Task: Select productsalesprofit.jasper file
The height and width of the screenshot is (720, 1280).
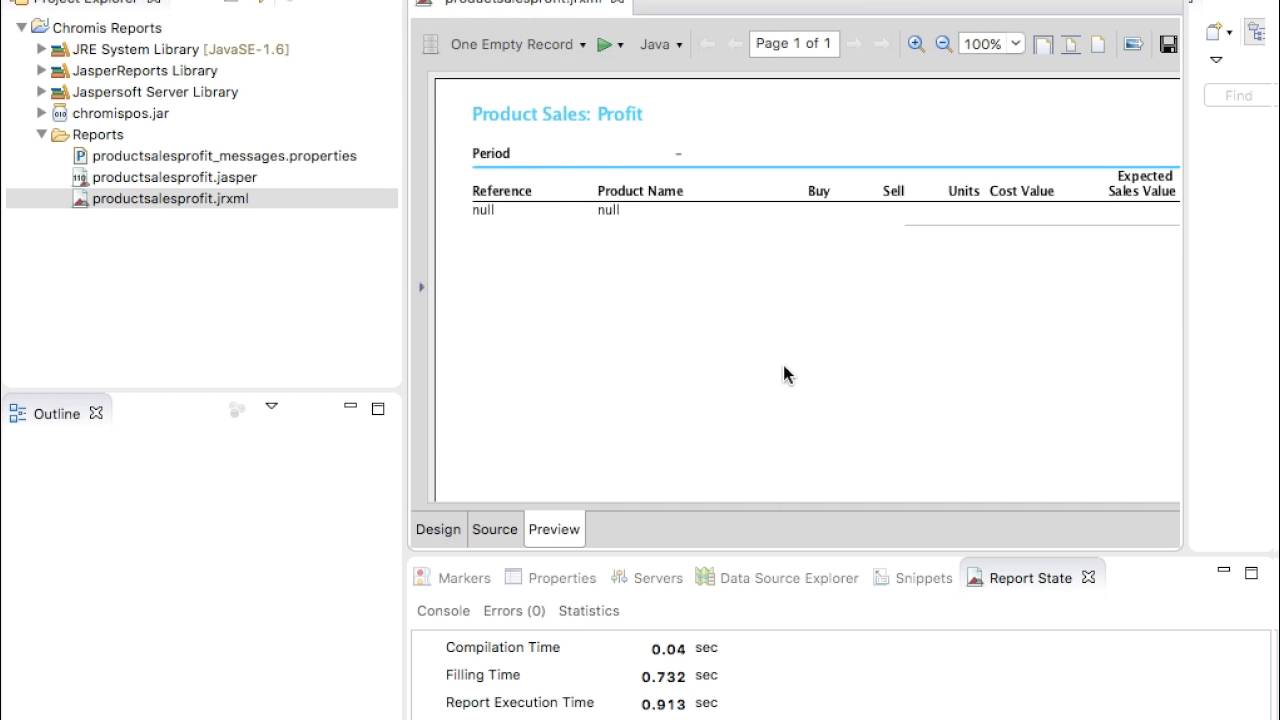Action: coord(164,177)
